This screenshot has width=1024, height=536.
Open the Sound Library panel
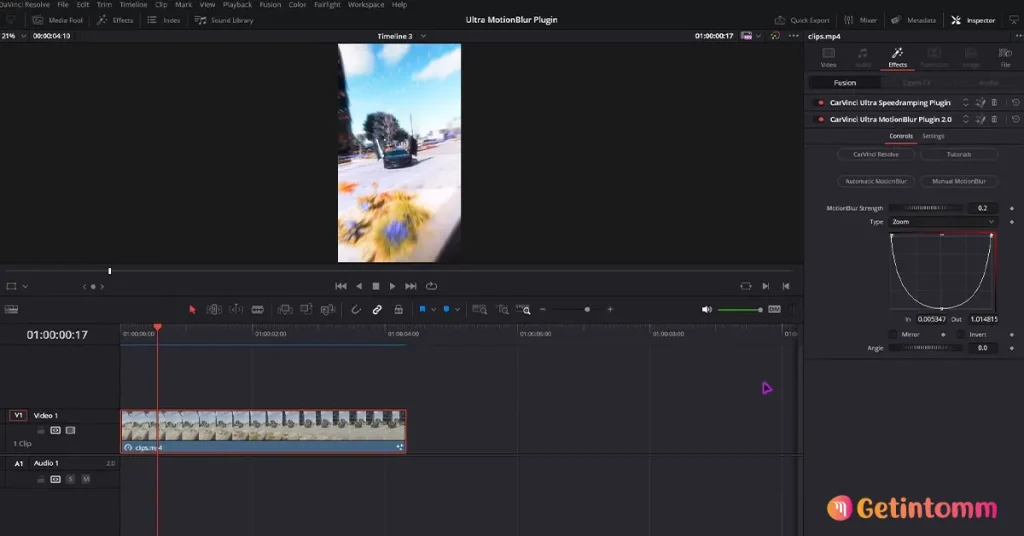pyautogui.click(x=224, y=20)
